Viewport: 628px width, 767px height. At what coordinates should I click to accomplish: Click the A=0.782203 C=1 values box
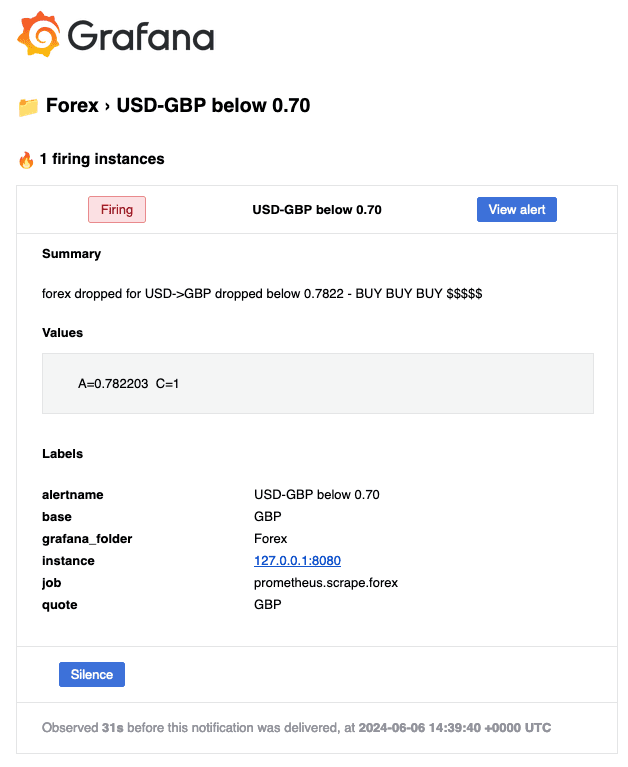click(317, 383)
